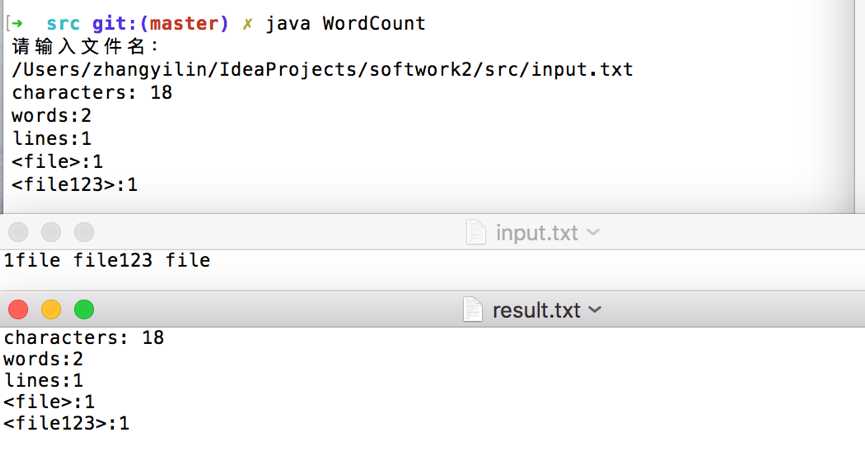This screenshot has width=865, height=451.
Task: Click the yellow ✗ git status marker
Action: 247,24
